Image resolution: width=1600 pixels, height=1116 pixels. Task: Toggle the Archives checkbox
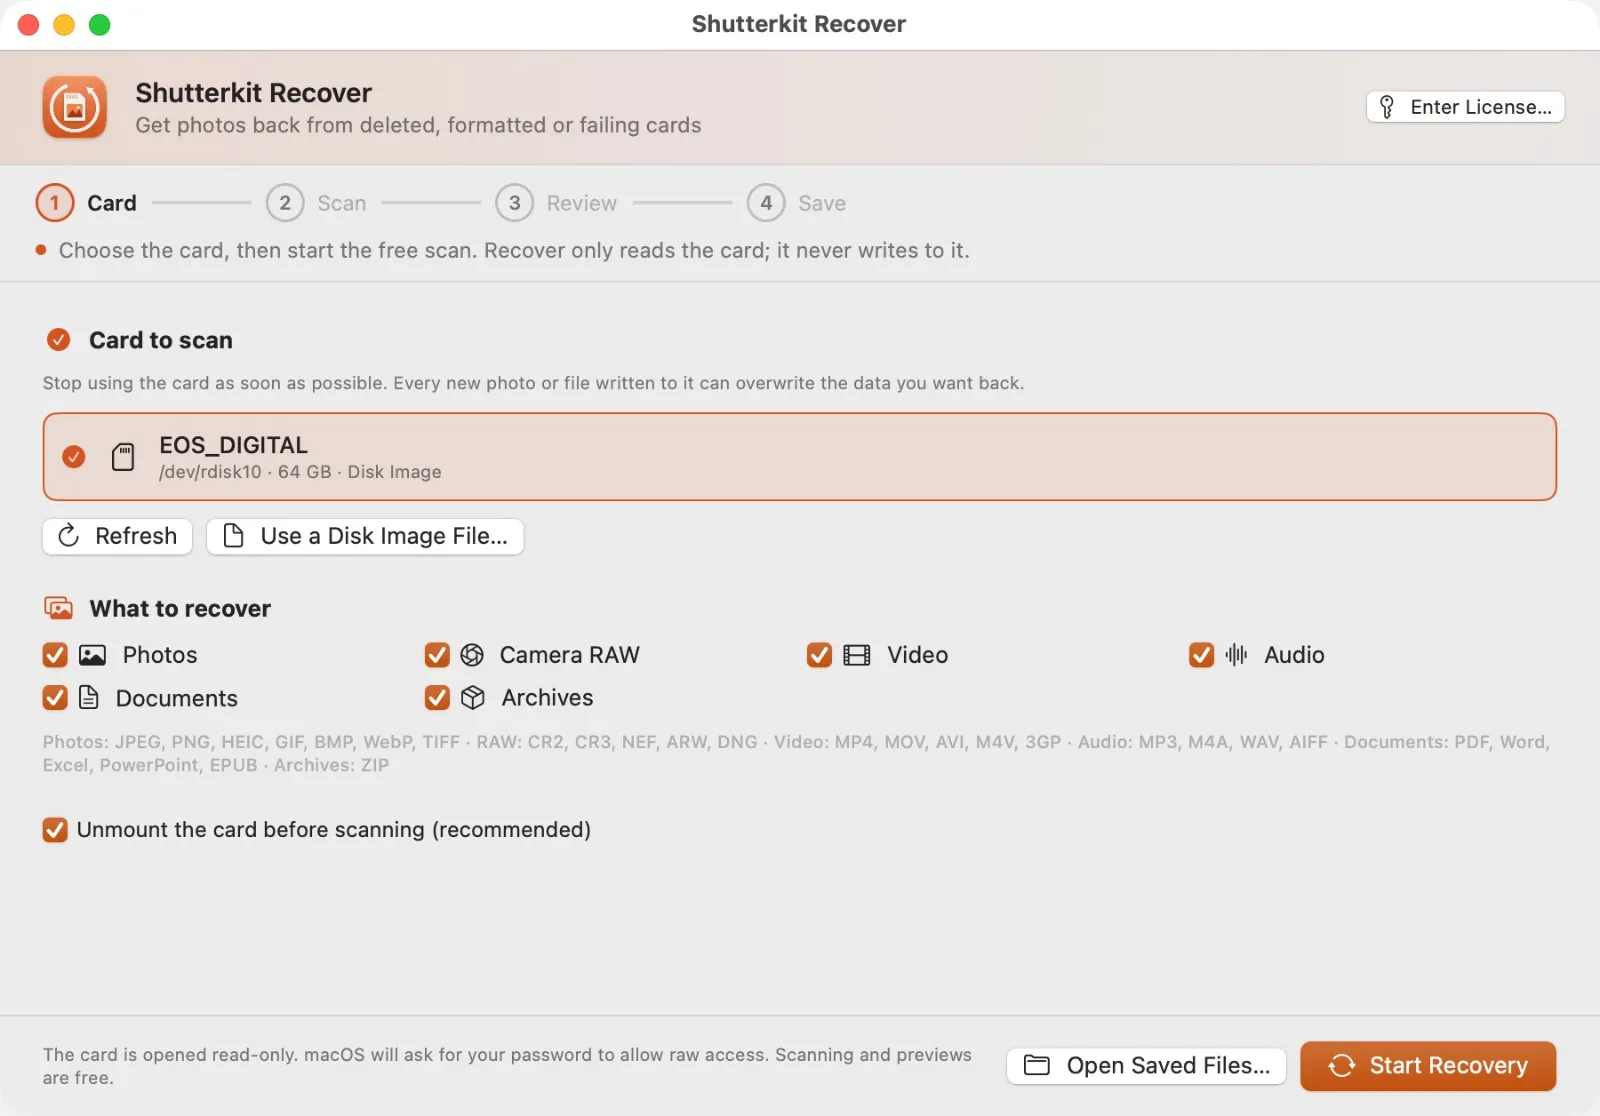[437, 697]
